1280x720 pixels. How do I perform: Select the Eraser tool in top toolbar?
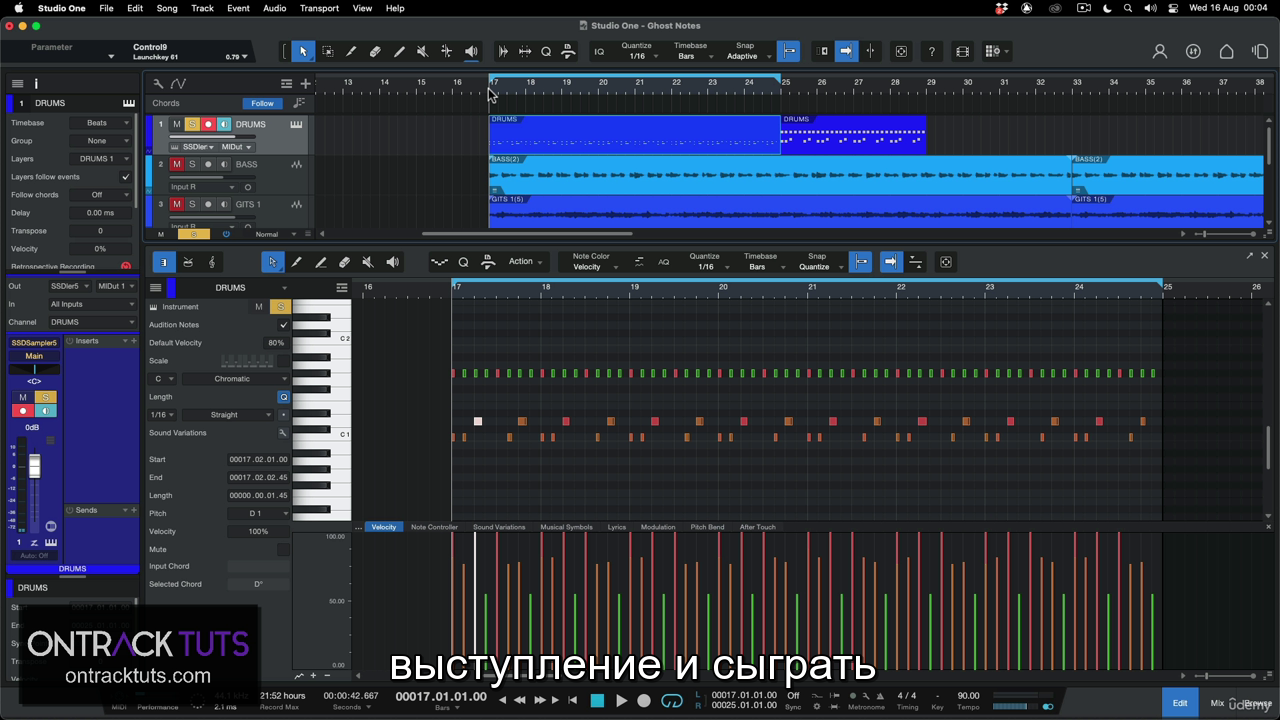click(375, 52)
